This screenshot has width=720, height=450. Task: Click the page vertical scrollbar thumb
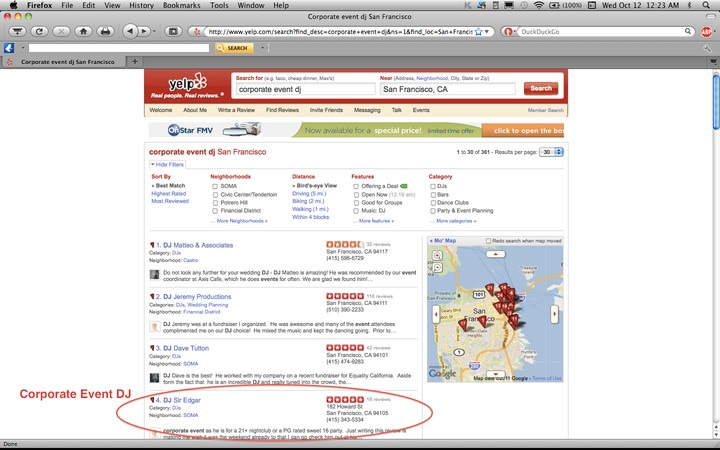point(716,102)
